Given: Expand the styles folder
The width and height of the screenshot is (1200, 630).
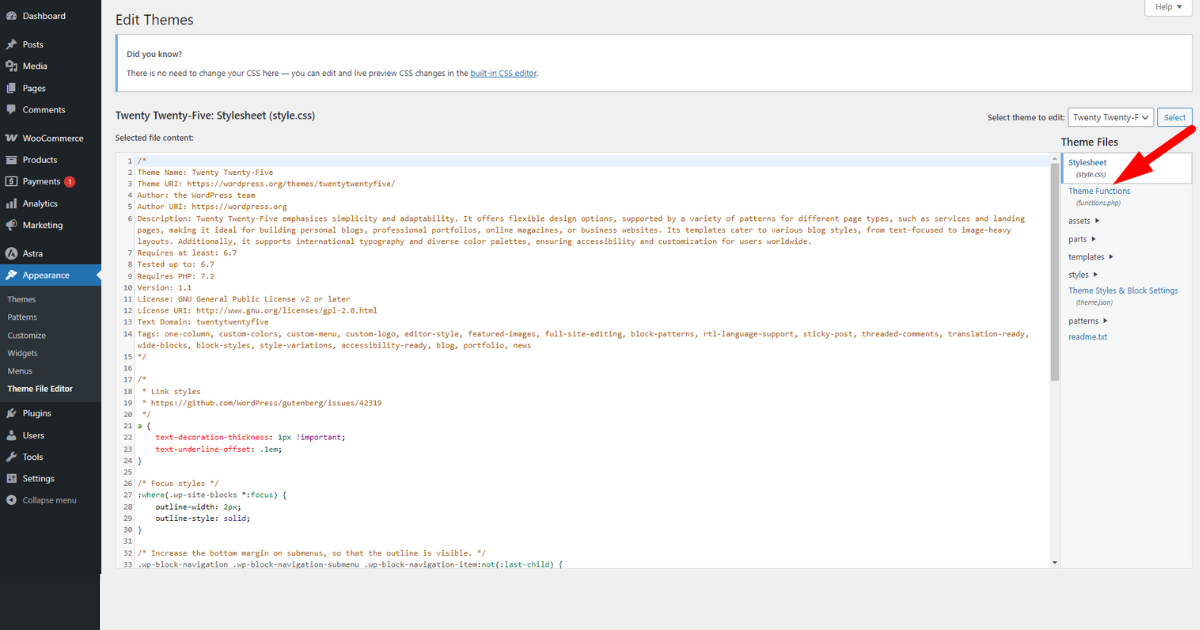Looking at the screenshot, I should tap(1084, 275).
